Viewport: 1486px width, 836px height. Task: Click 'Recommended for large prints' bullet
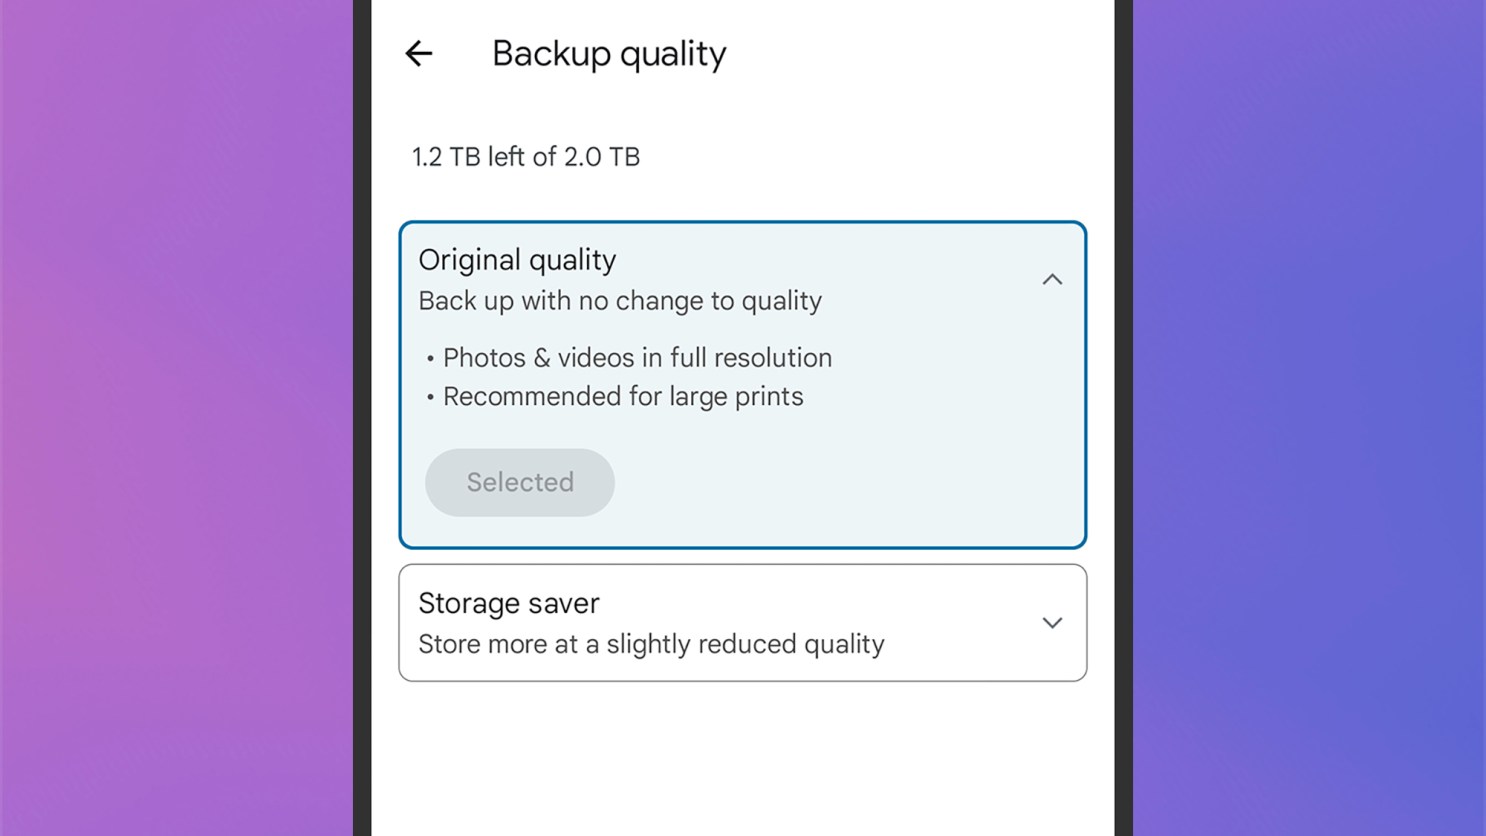point(623,397)
